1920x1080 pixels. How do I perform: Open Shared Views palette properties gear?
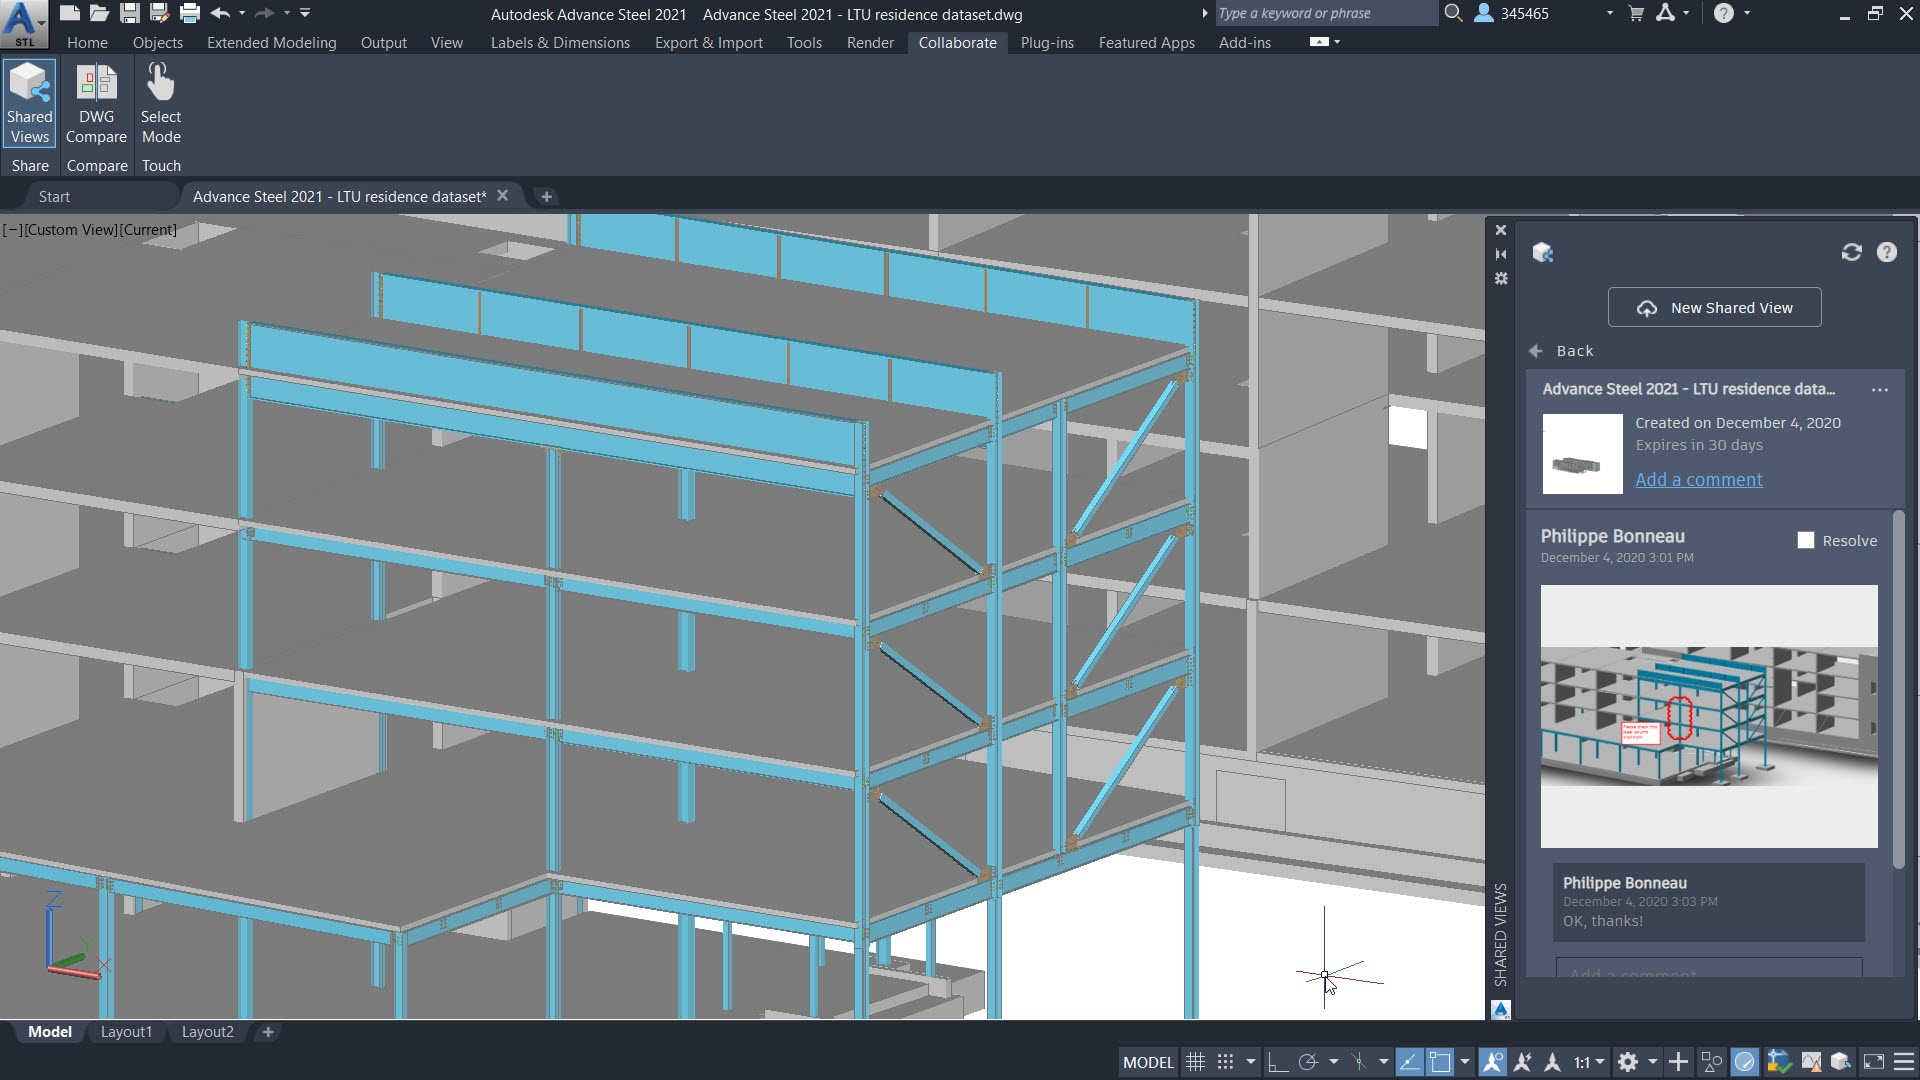click(x=1500, y=278)
